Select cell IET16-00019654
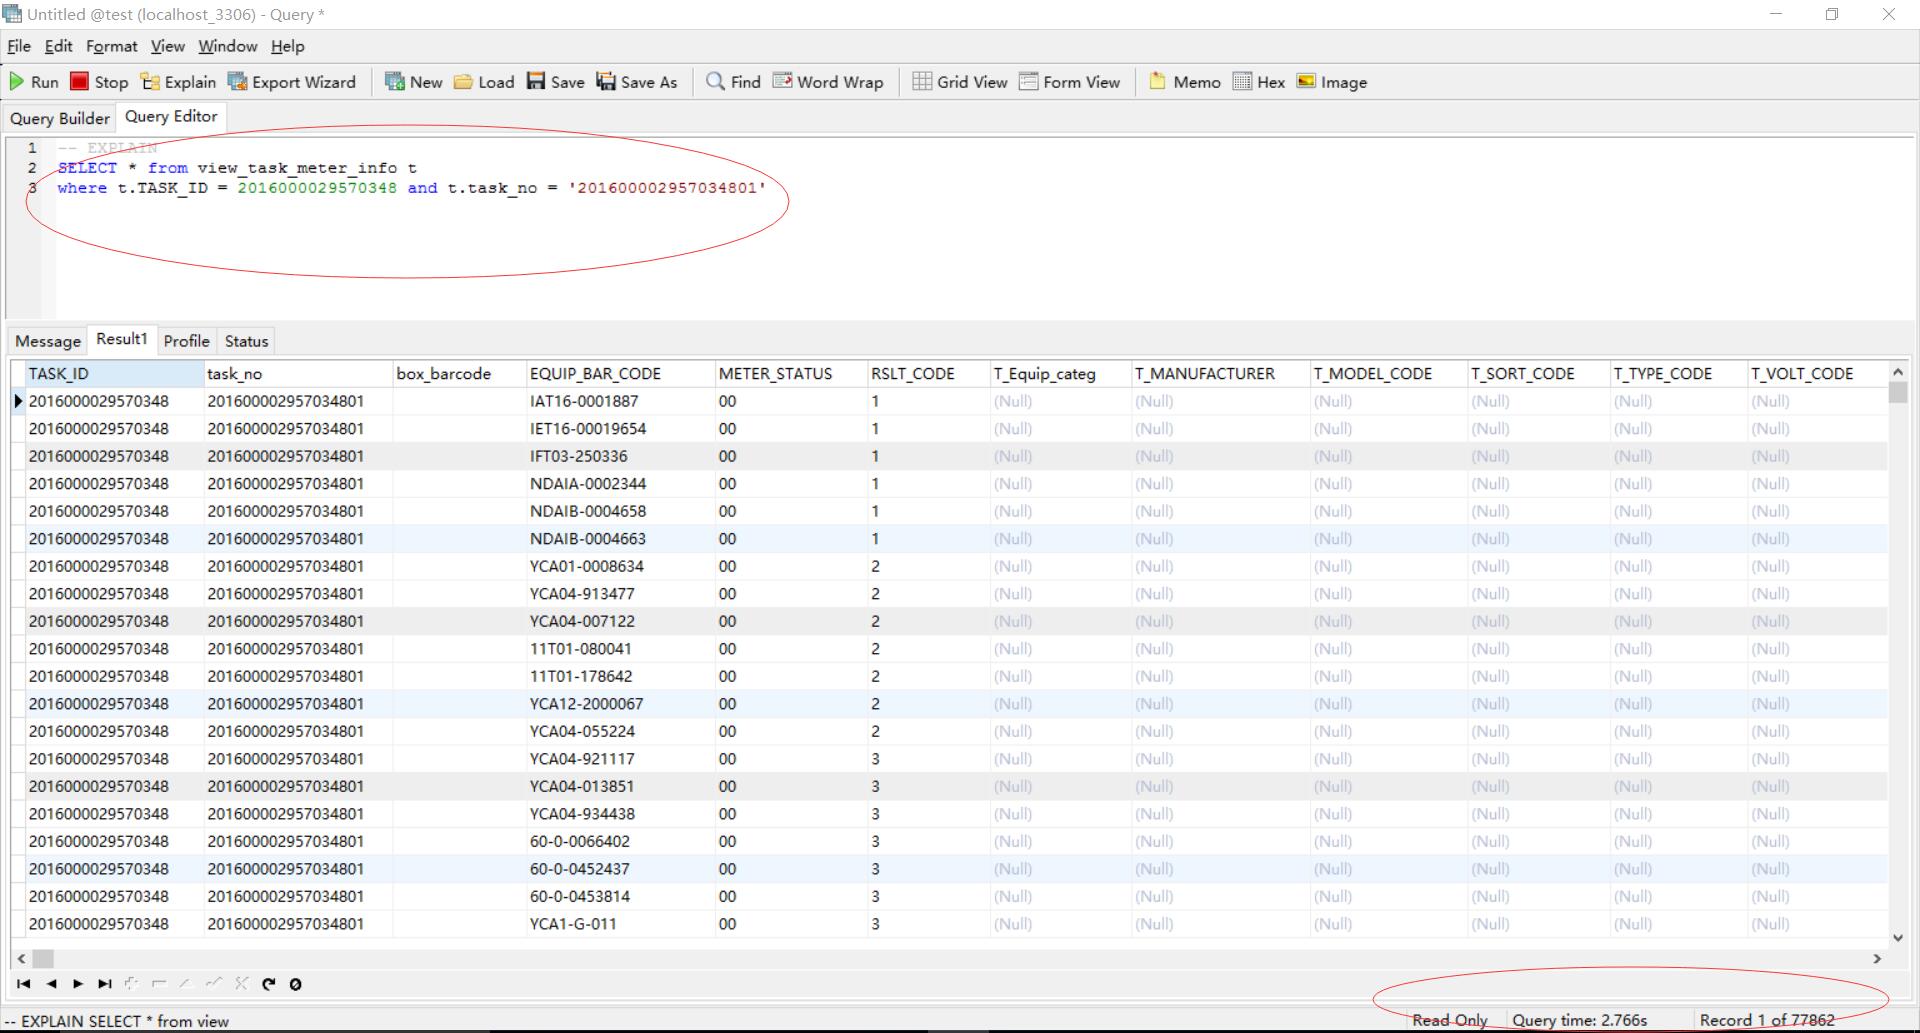Viewport: 1920px width, 1033px height. click(x=620, y=428)
